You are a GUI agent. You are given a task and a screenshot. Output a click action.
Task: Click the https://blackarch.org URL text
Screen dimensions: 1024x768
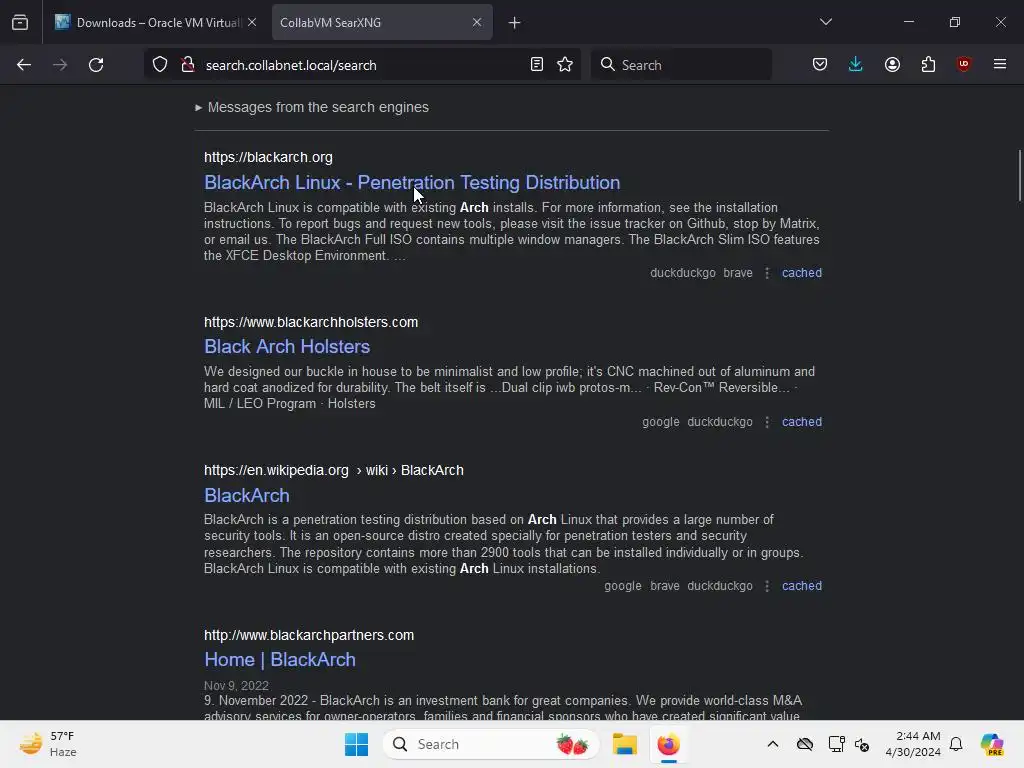(268, 157)
